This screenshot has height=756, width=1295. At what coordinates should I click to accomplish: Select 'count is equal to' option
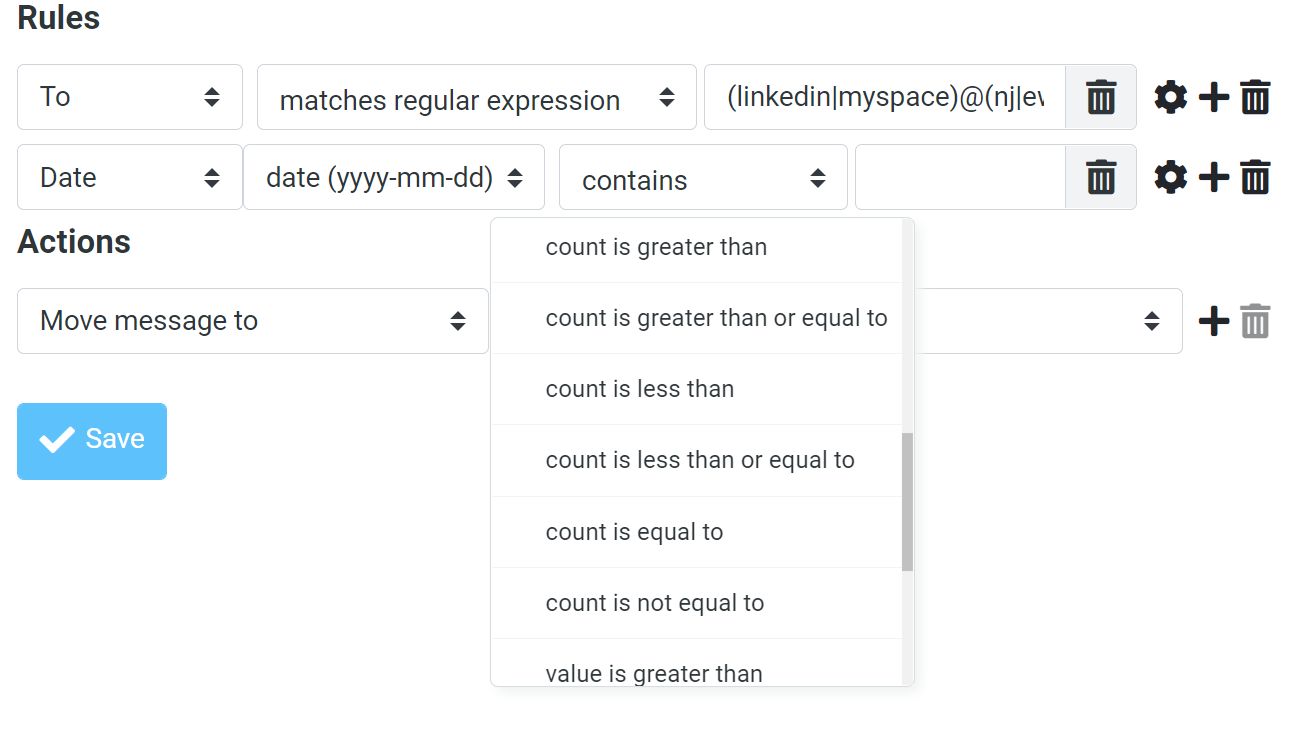coord(634,531)
